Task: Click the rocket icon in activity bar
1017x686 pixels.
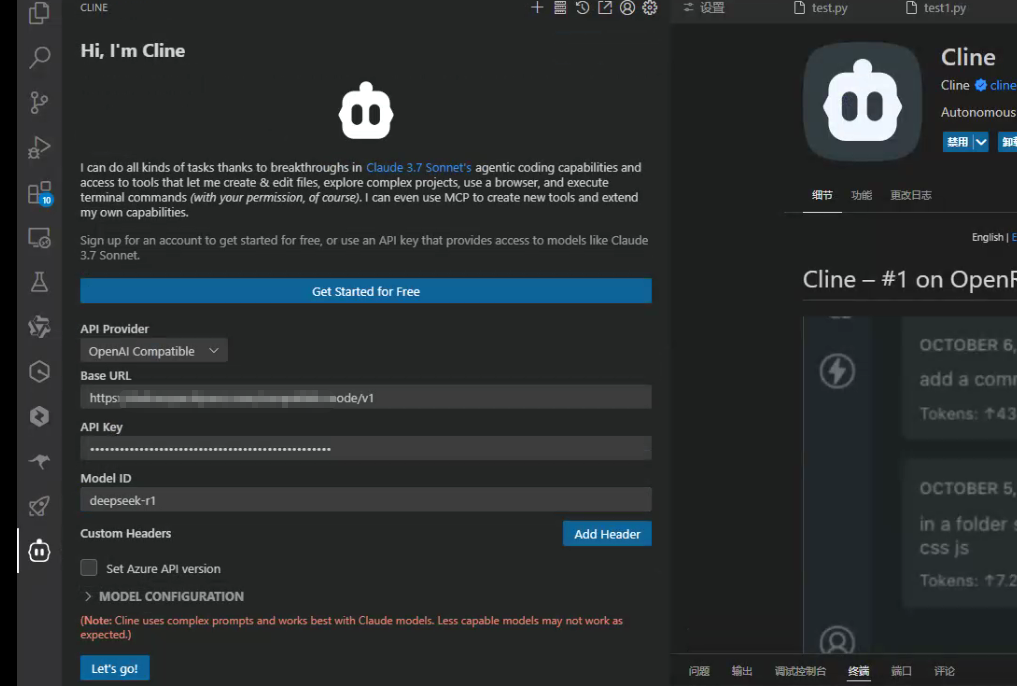Action: pyautogui.click(x=39, y=506)
